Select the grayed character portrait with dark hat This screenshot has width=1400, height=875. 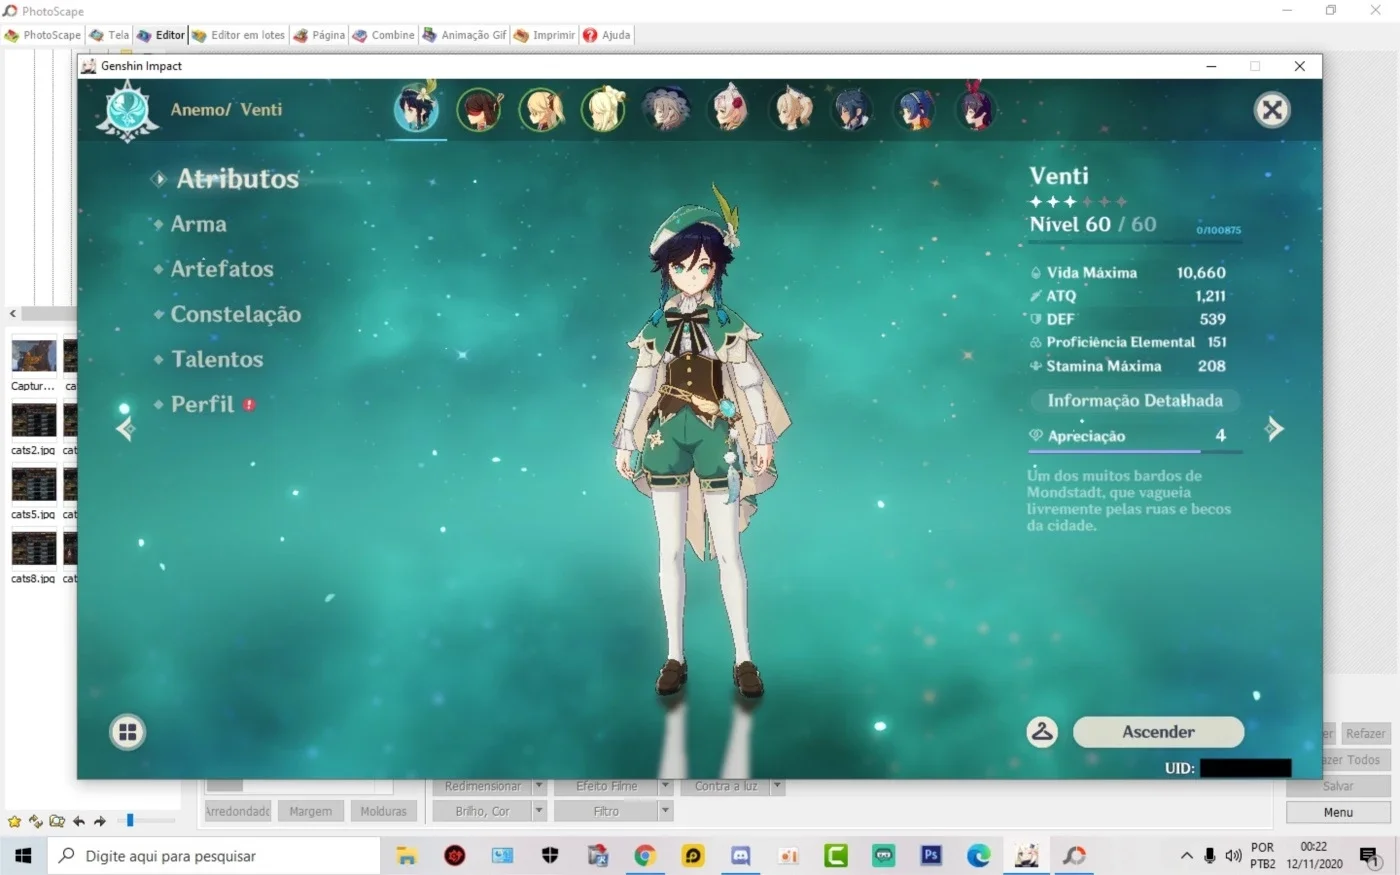click(x=666, y=110)
